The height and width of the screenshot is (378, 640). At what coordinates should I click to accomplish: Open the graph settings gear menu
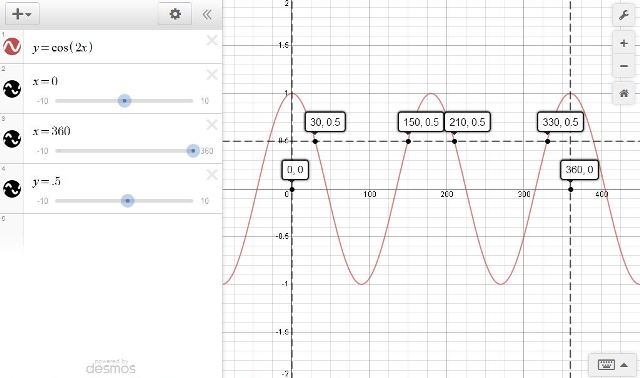pyautogui.click(x=175, y=14)
